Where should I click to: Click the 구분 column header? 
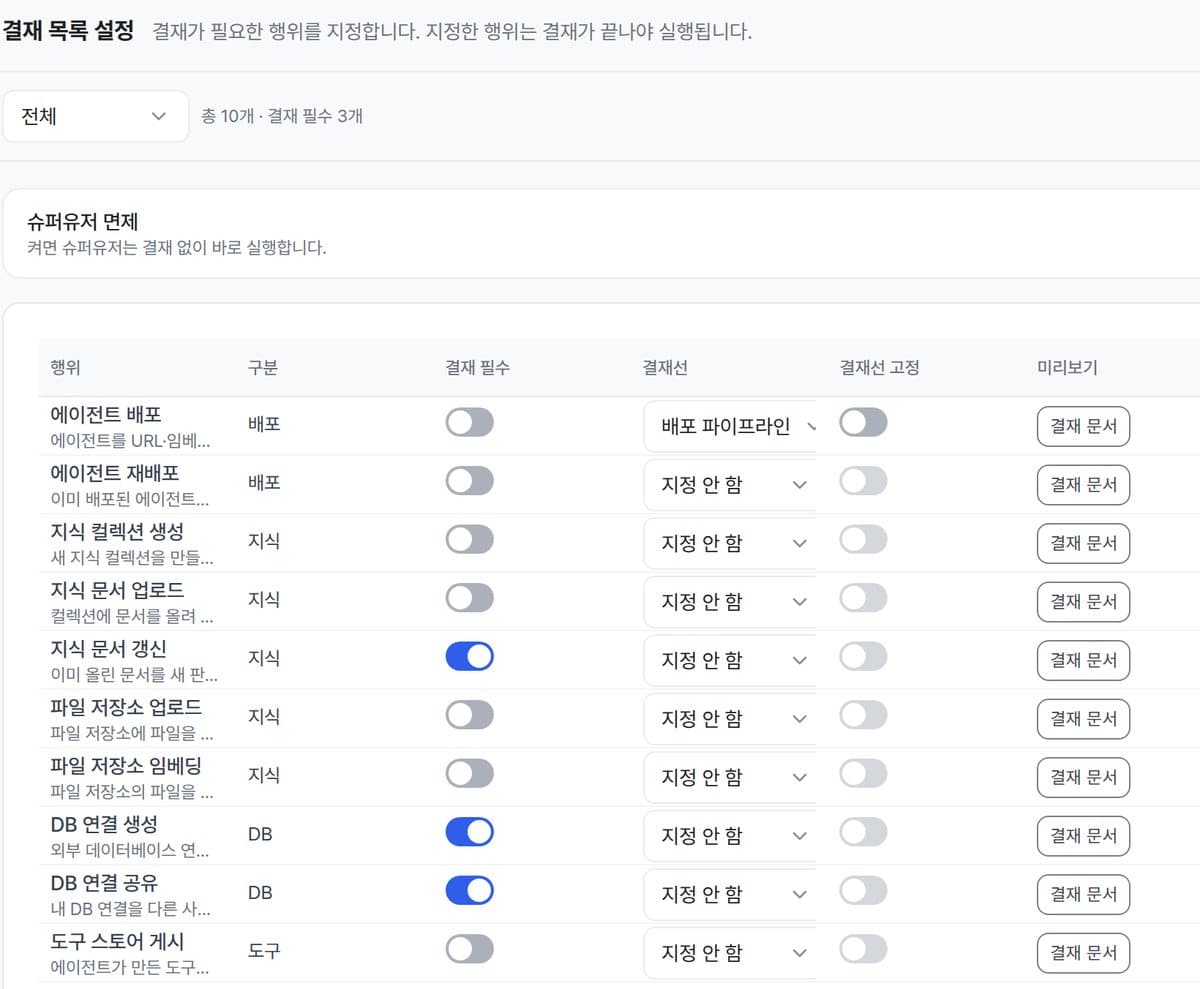coord(263,368)
